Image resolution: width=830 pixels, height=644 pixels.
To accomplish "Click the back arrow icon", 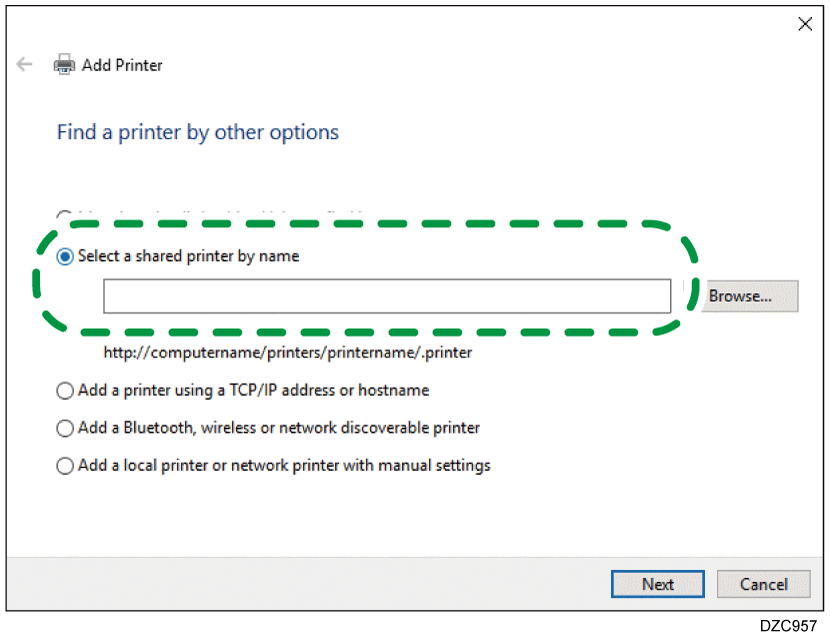I will (25, 65).
